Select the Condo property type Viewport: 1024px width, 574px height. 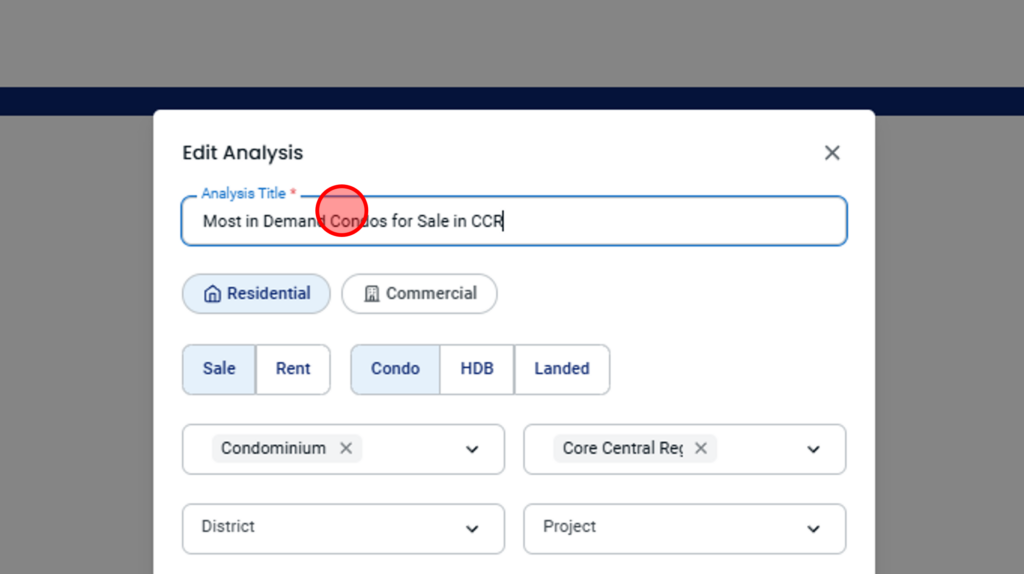click(395, 369)
